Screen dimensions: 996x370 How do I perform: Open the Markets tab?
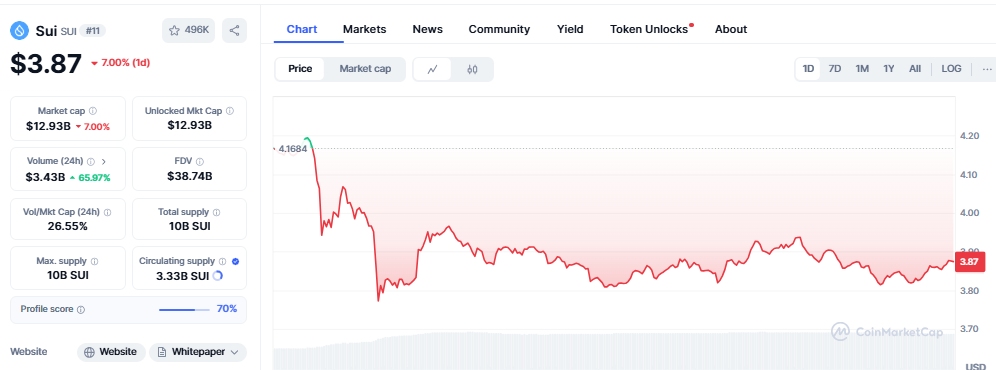(x=365, y=29)
